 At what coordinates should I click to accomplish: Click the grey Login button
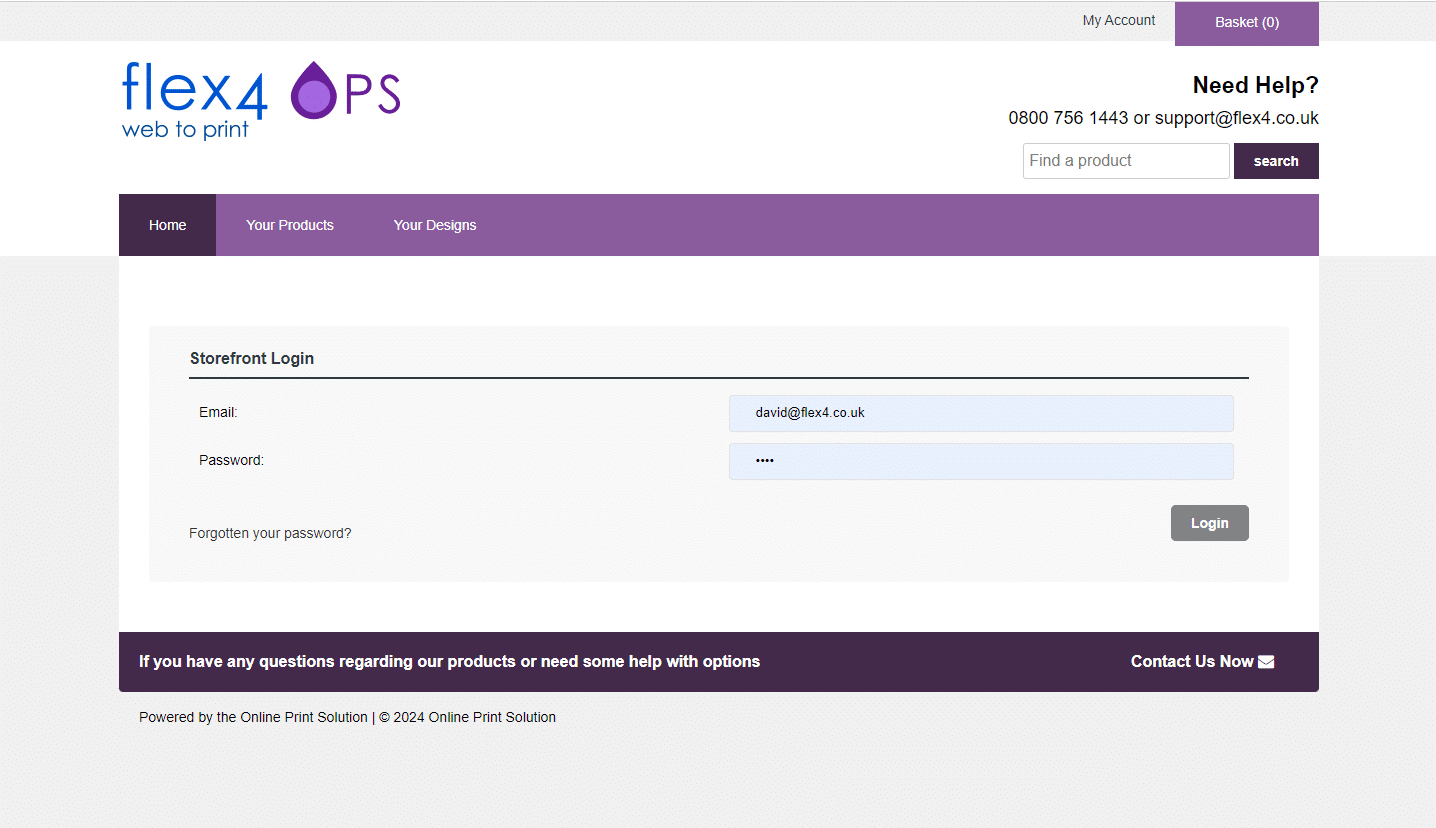[1210, 523]
